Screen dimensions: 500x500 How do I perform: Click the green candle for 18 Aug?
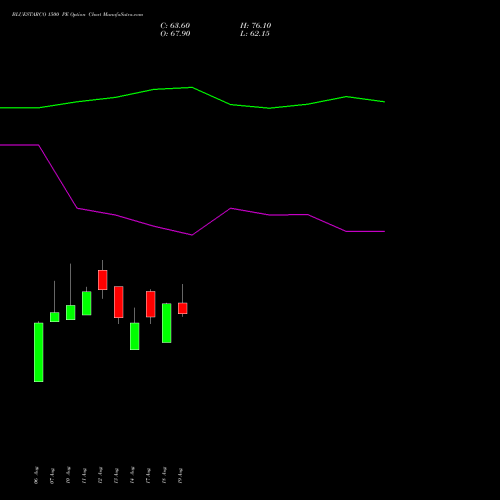pyautogui.click(x=167, y=323)
